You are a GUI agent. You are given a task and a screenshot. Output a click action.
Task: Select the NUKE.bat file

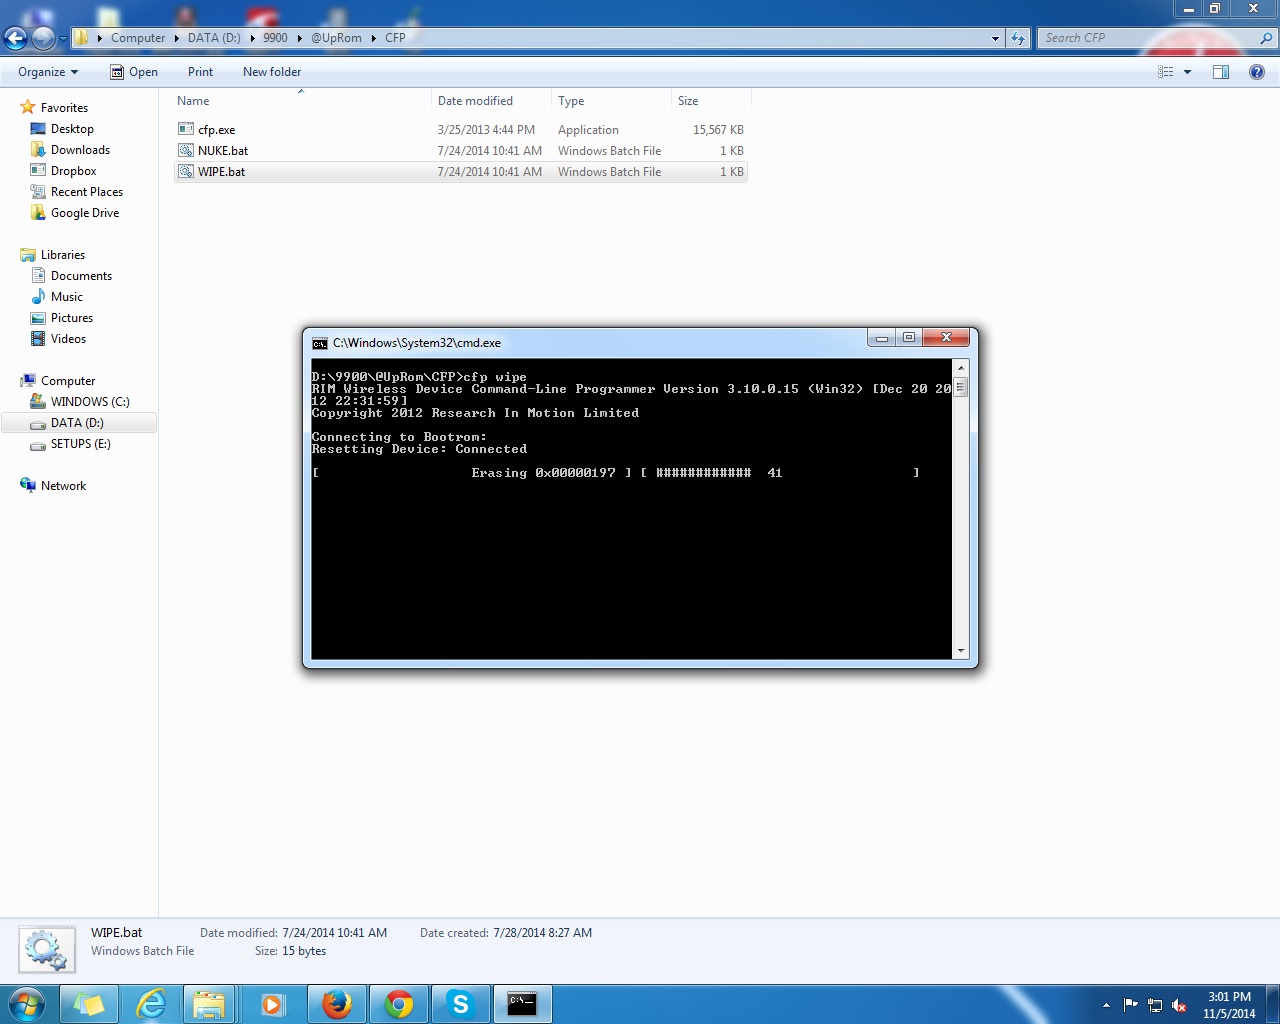click(222, 151)
